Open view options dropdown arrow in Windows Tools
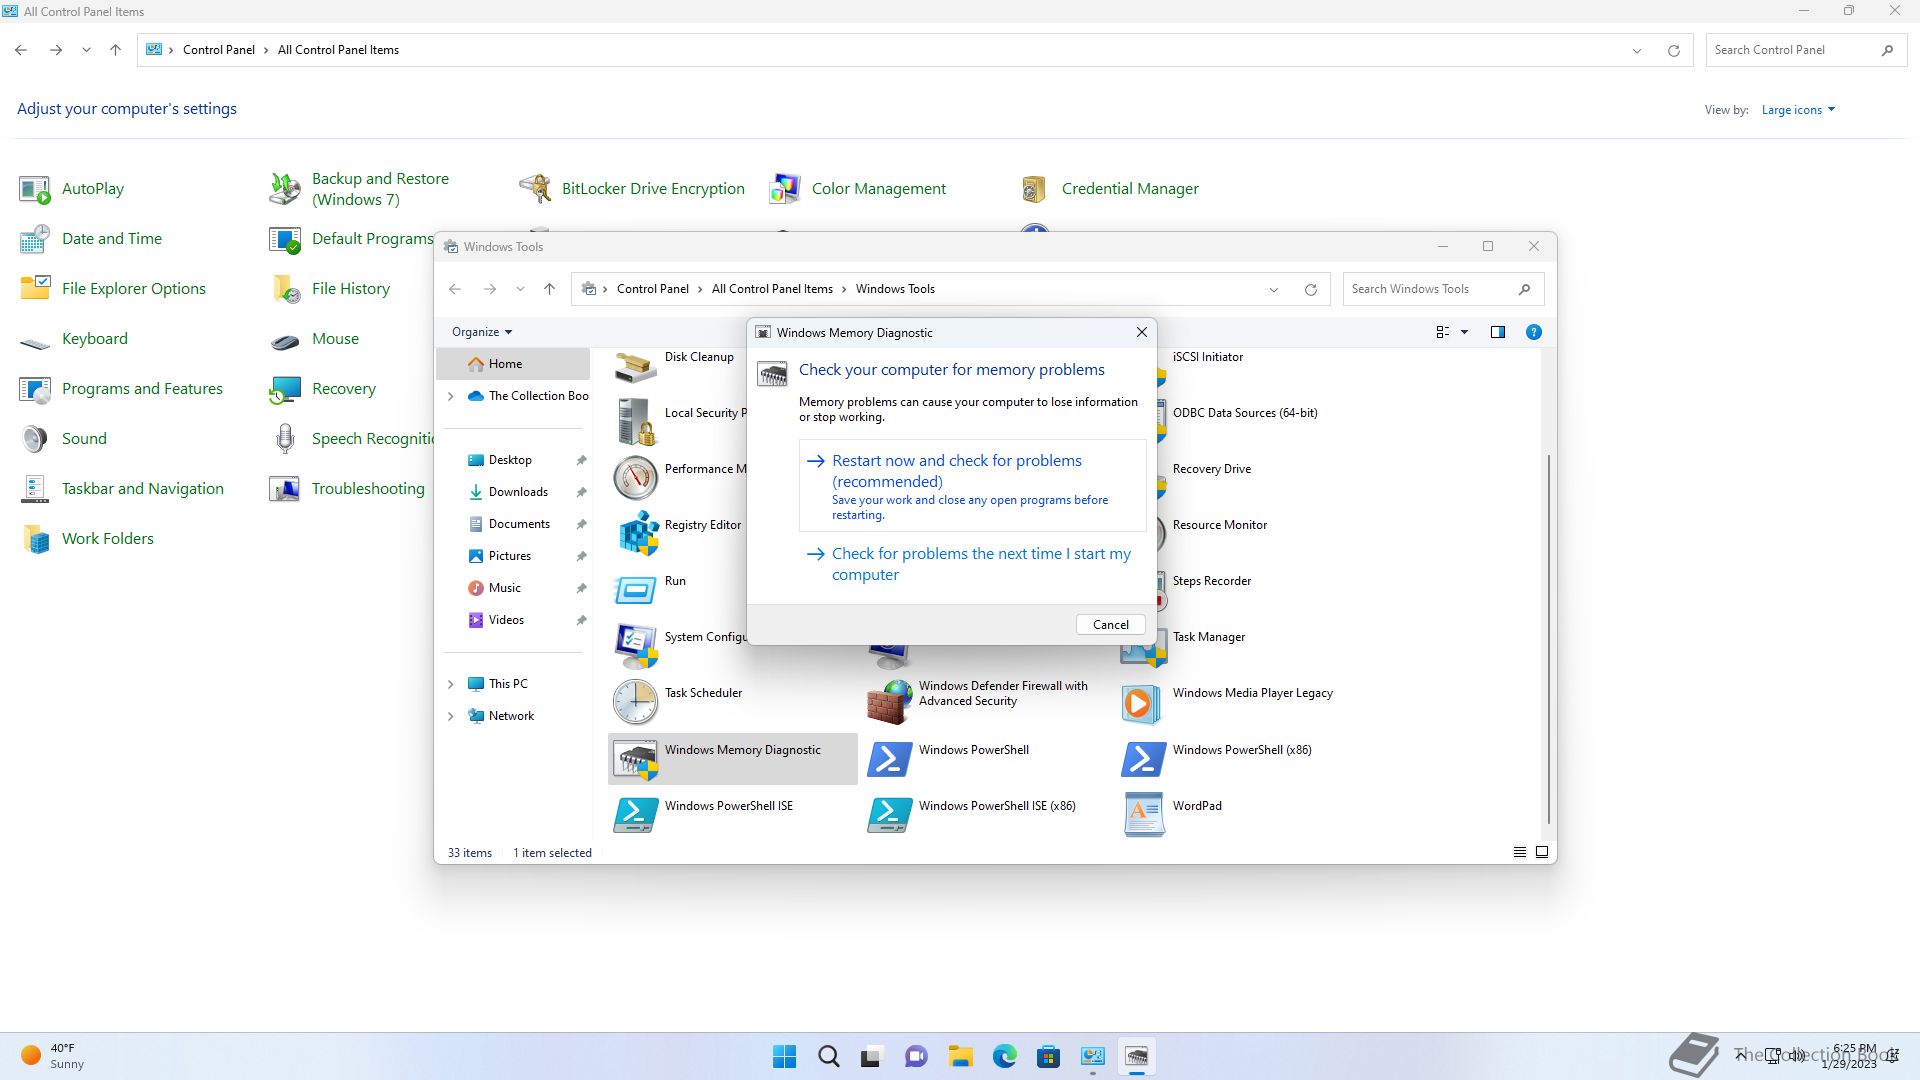This screenshot has height=1080, width=1920. tap(1464, 332)
